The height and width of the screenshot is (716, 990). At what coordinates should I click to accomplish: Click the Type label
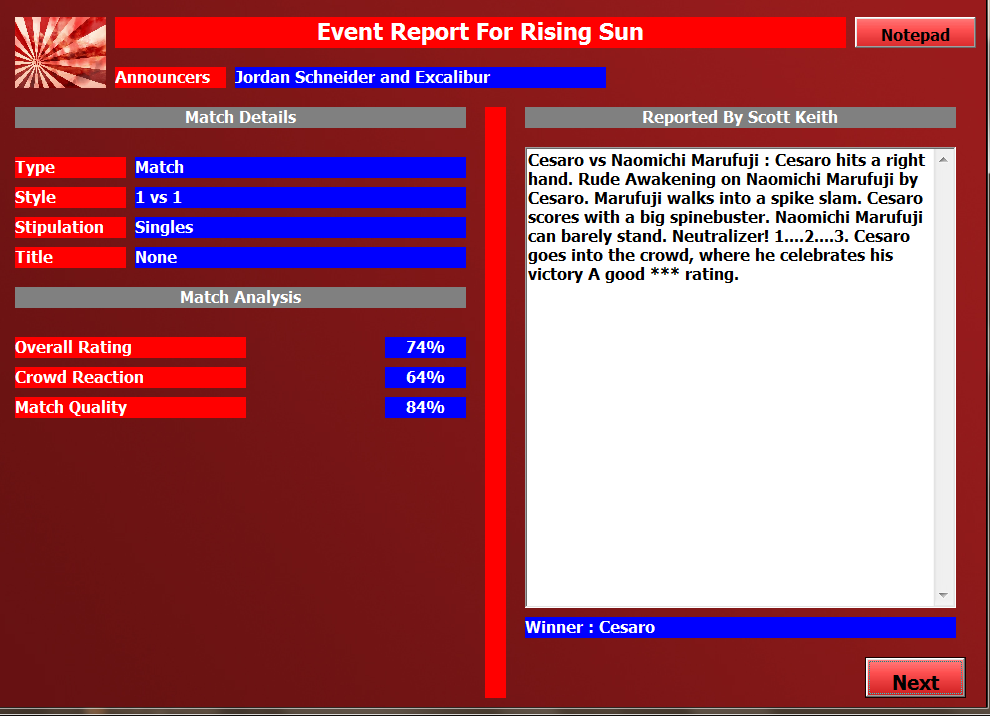[x=70, y=167]
